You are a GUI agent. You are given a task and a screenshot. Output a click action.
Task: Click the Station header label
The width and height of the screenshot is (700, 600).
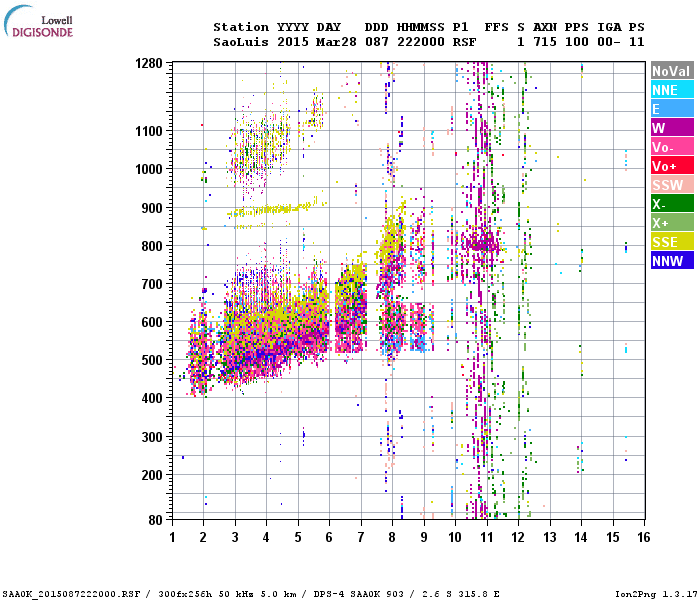241,27
